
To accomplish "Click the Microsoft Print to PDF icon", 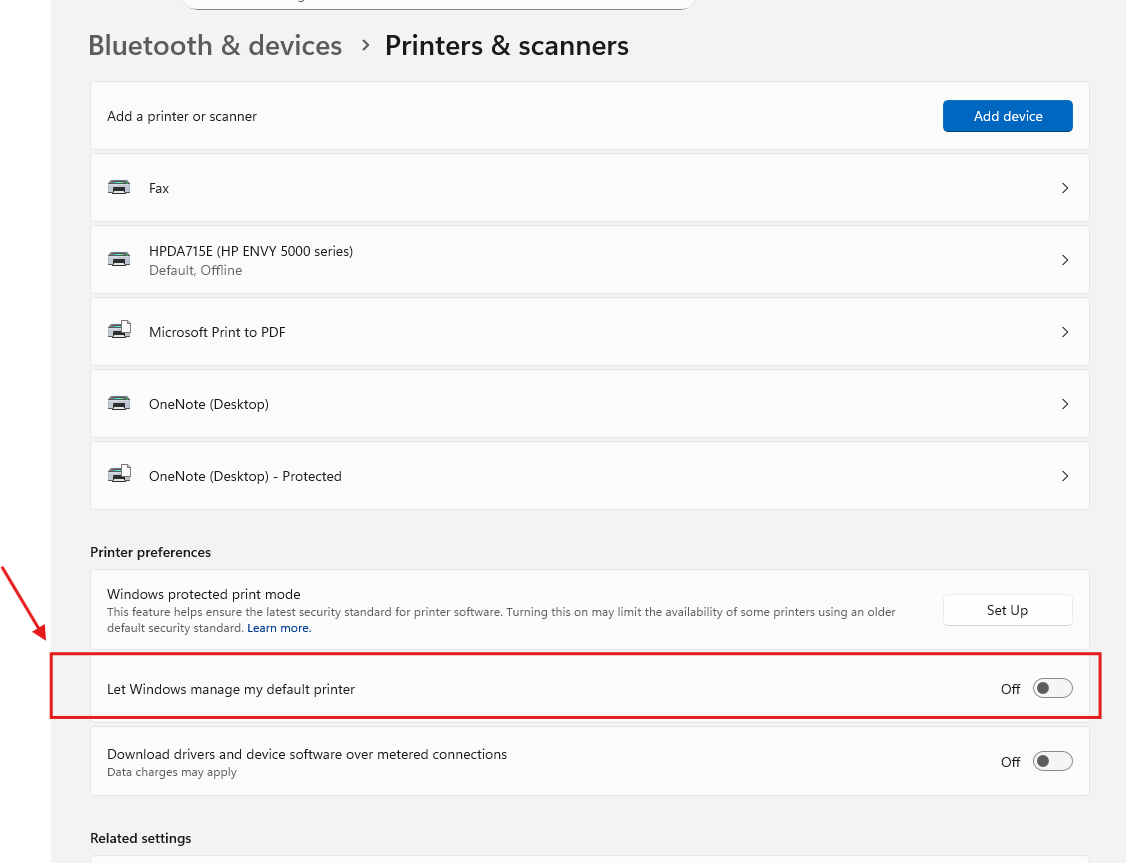I will [119, 332].
